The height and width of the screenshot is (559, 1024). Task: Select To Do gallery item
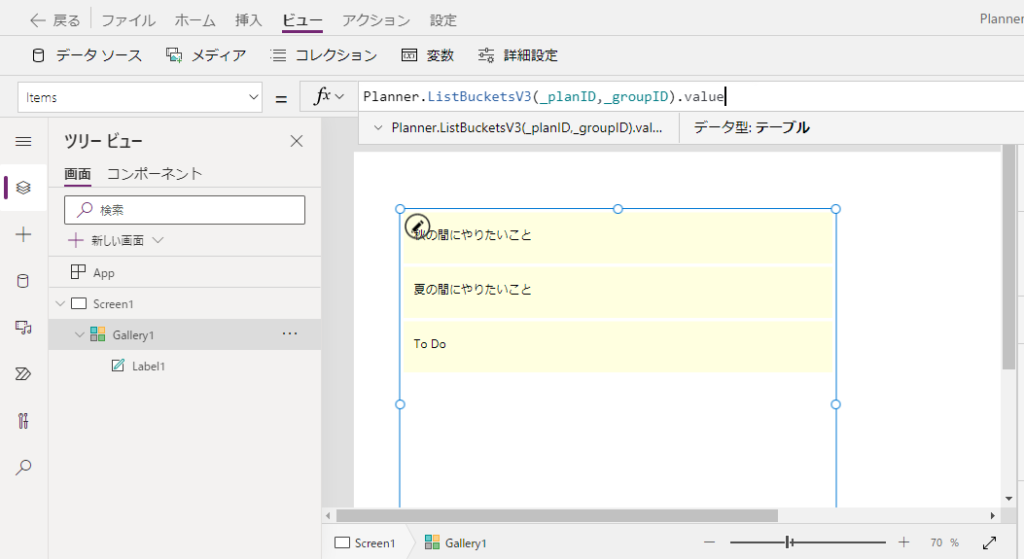pos(618,346)
